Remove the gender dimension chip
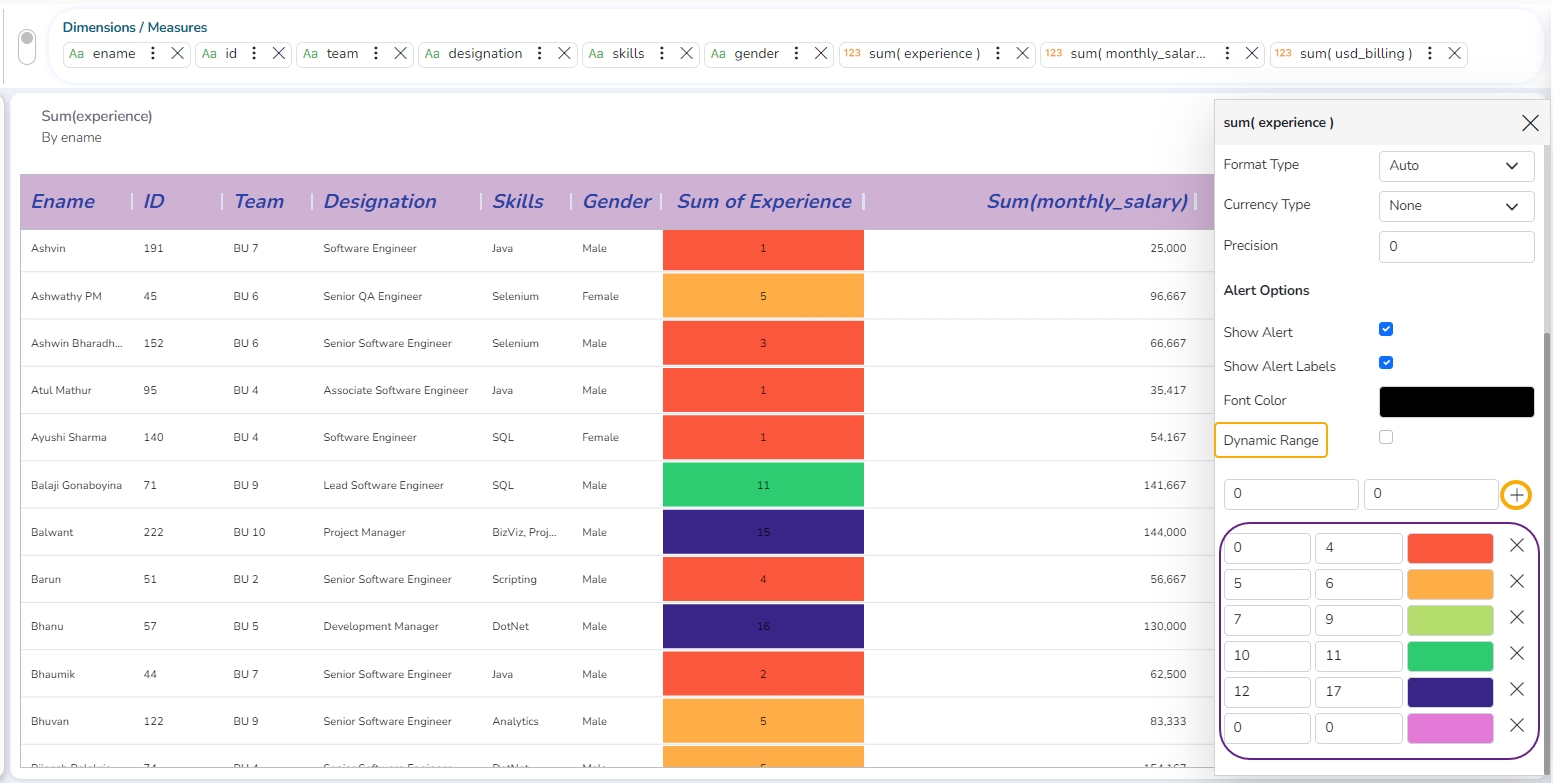This screenshot has width=1553, height=783. coord(820,54)
